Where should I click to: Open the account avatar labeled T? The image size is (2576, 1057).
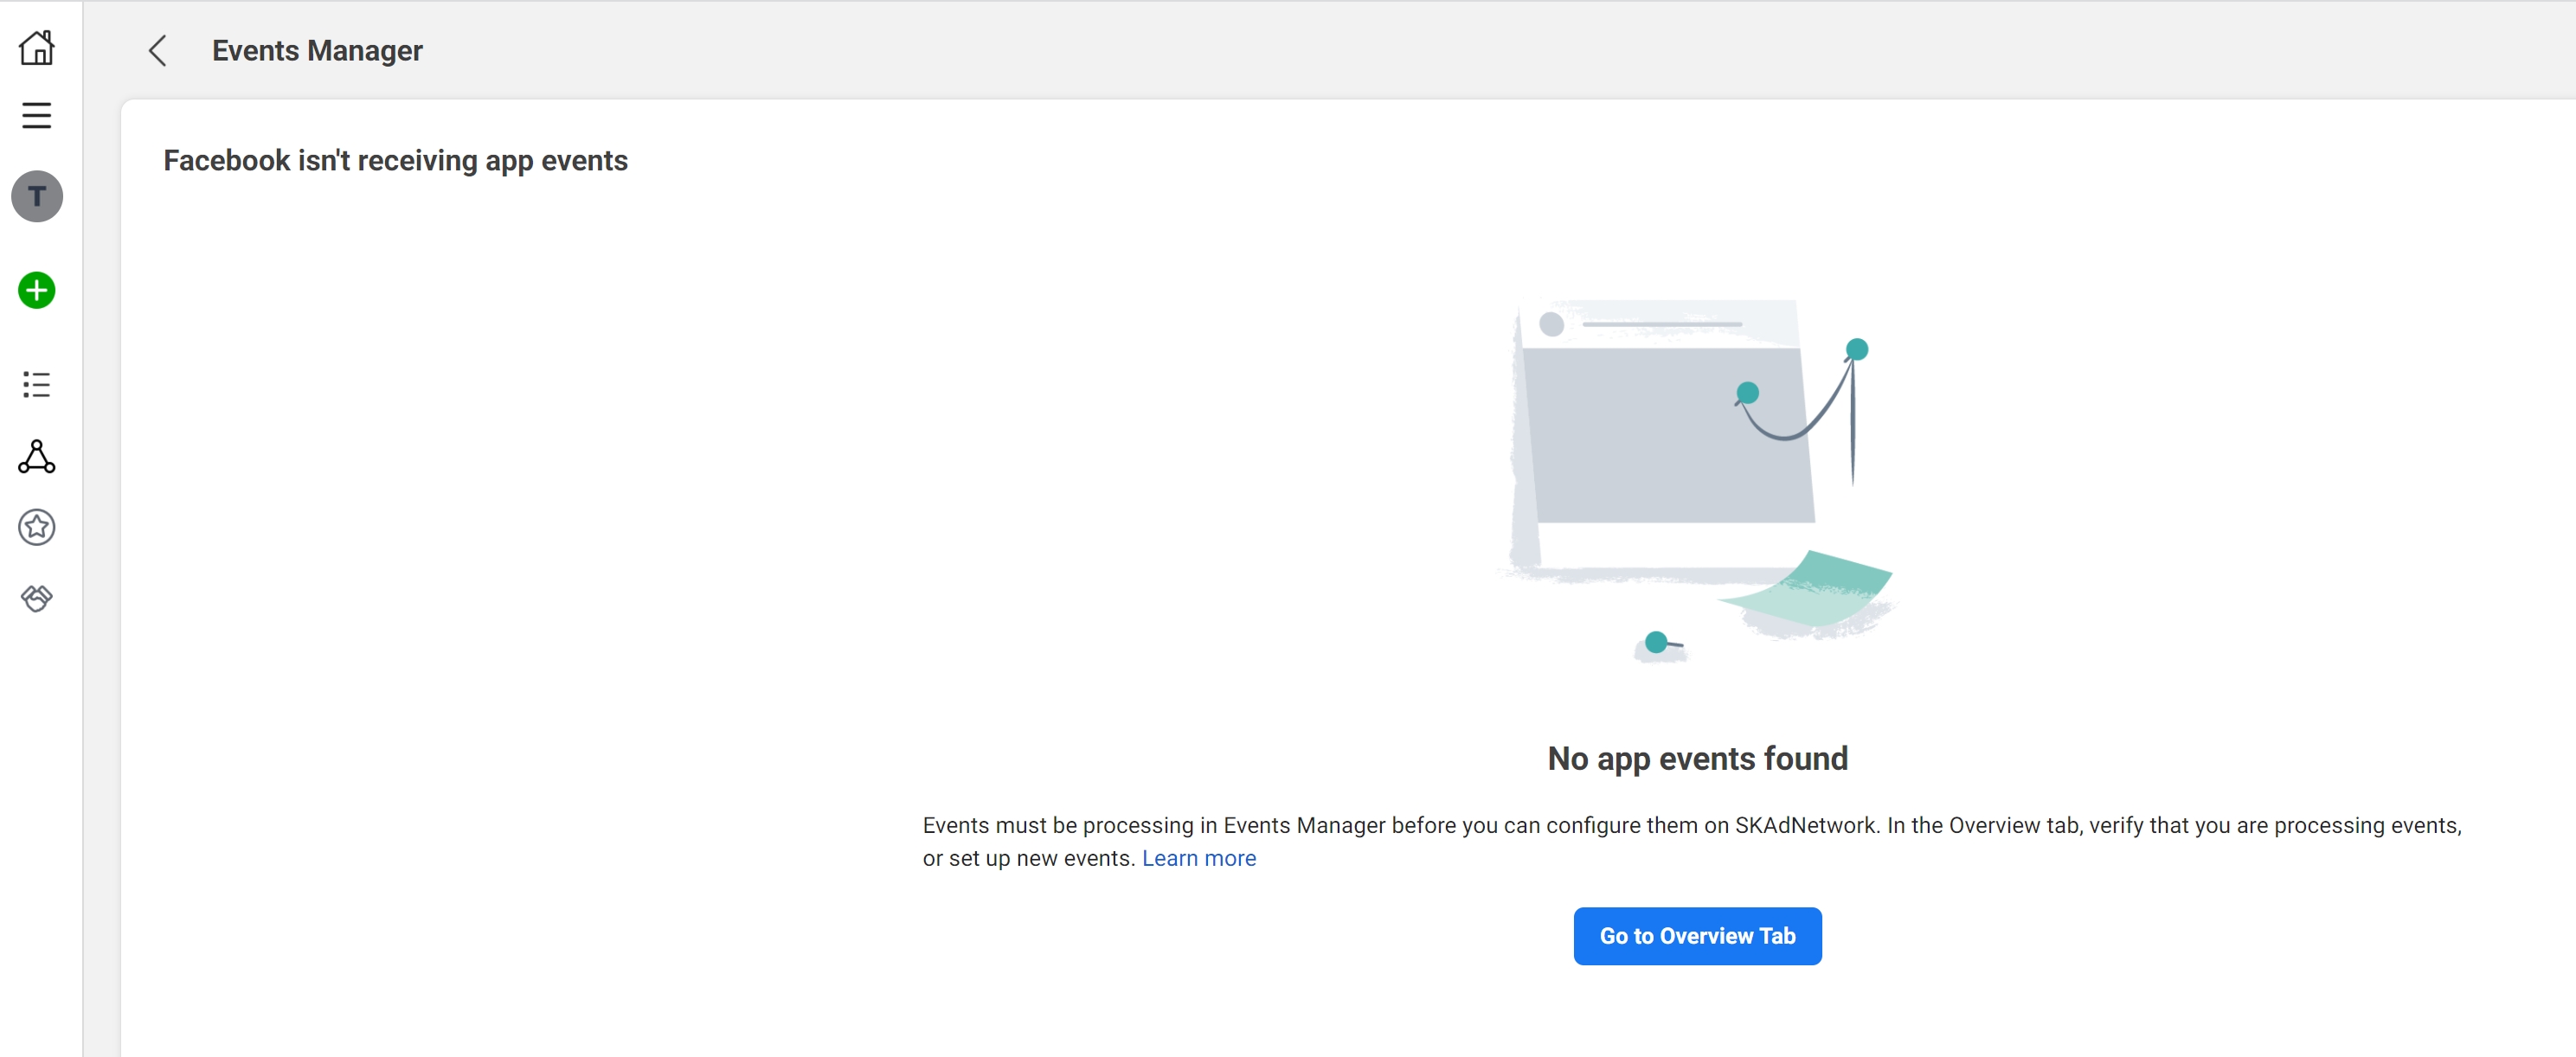(x=37, y=196)
